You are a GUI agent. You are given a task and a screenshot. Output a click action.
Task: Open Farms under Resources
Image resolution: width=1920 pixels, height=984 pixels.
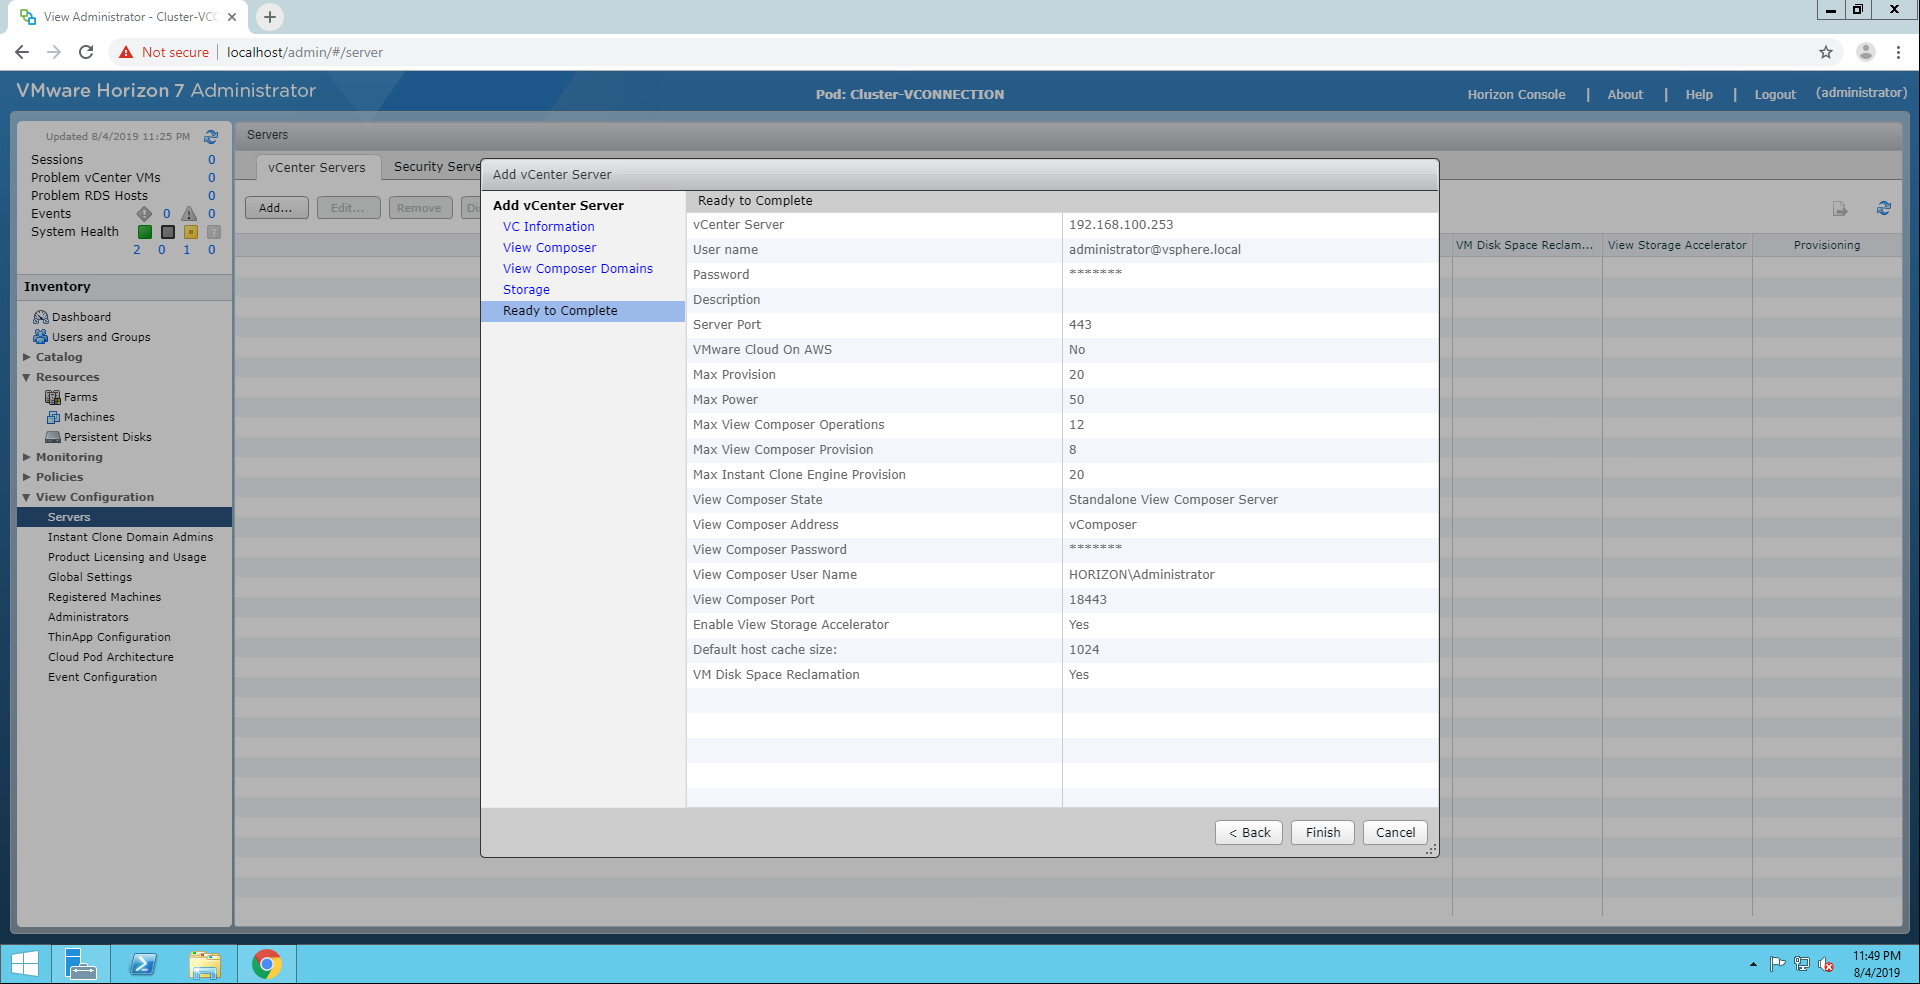[x=80, y=397]
